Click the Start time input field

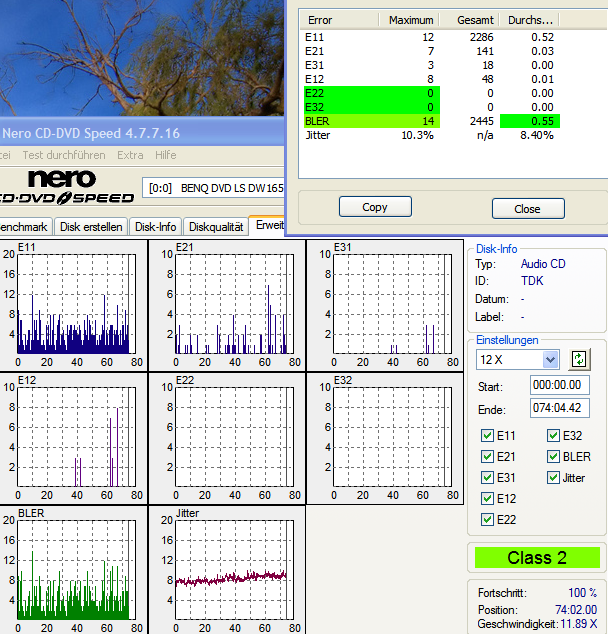click(560, 386)
